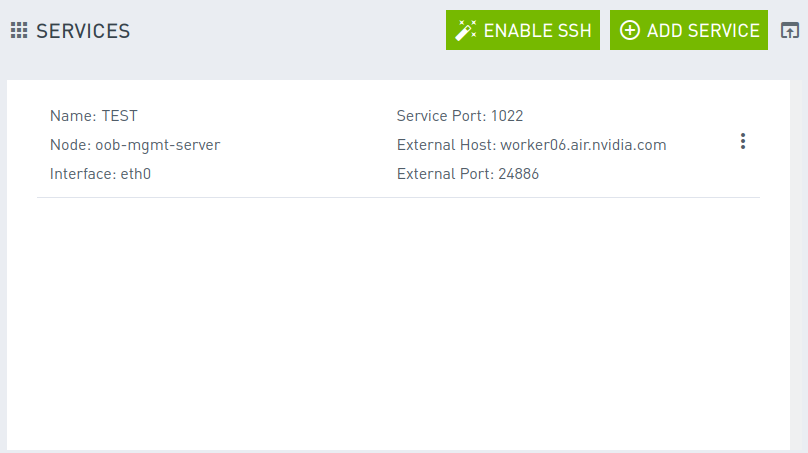This screenshot has width=808, height=453.
Task: Open services panel in pop-out window icon
Action: tap(789, 31)
